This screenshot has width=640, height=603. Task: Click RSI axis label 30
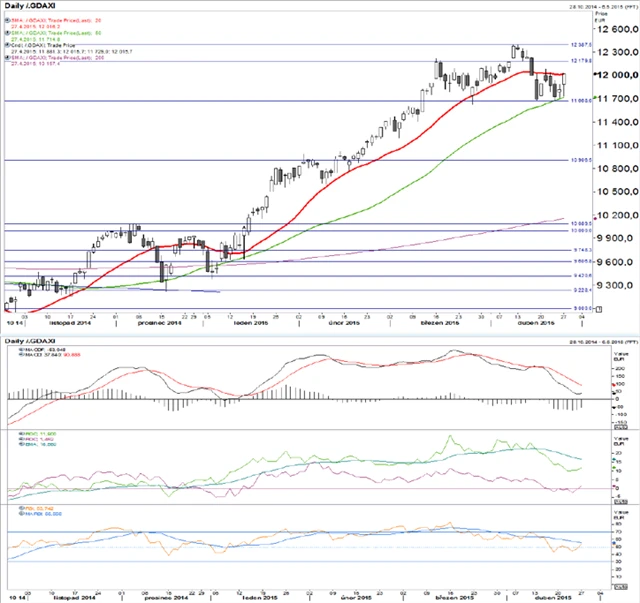pyautogui.click(x=619, y=562)
